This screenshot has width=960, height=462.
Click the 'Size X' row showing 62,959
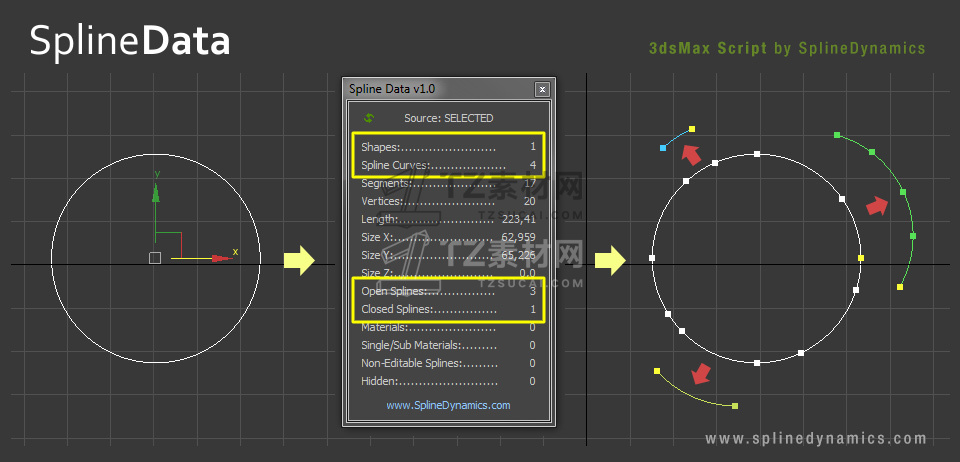click(x=448, y=237)
